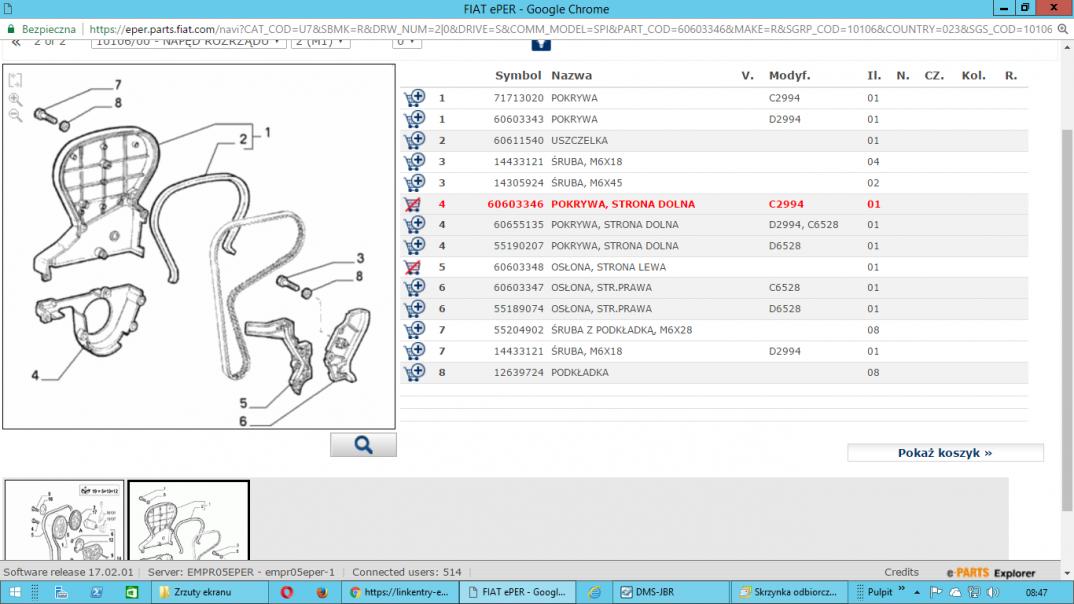Sort by the Symbol column header
The height and width of the screenshot is (604, 1074).
coord(518,75)
